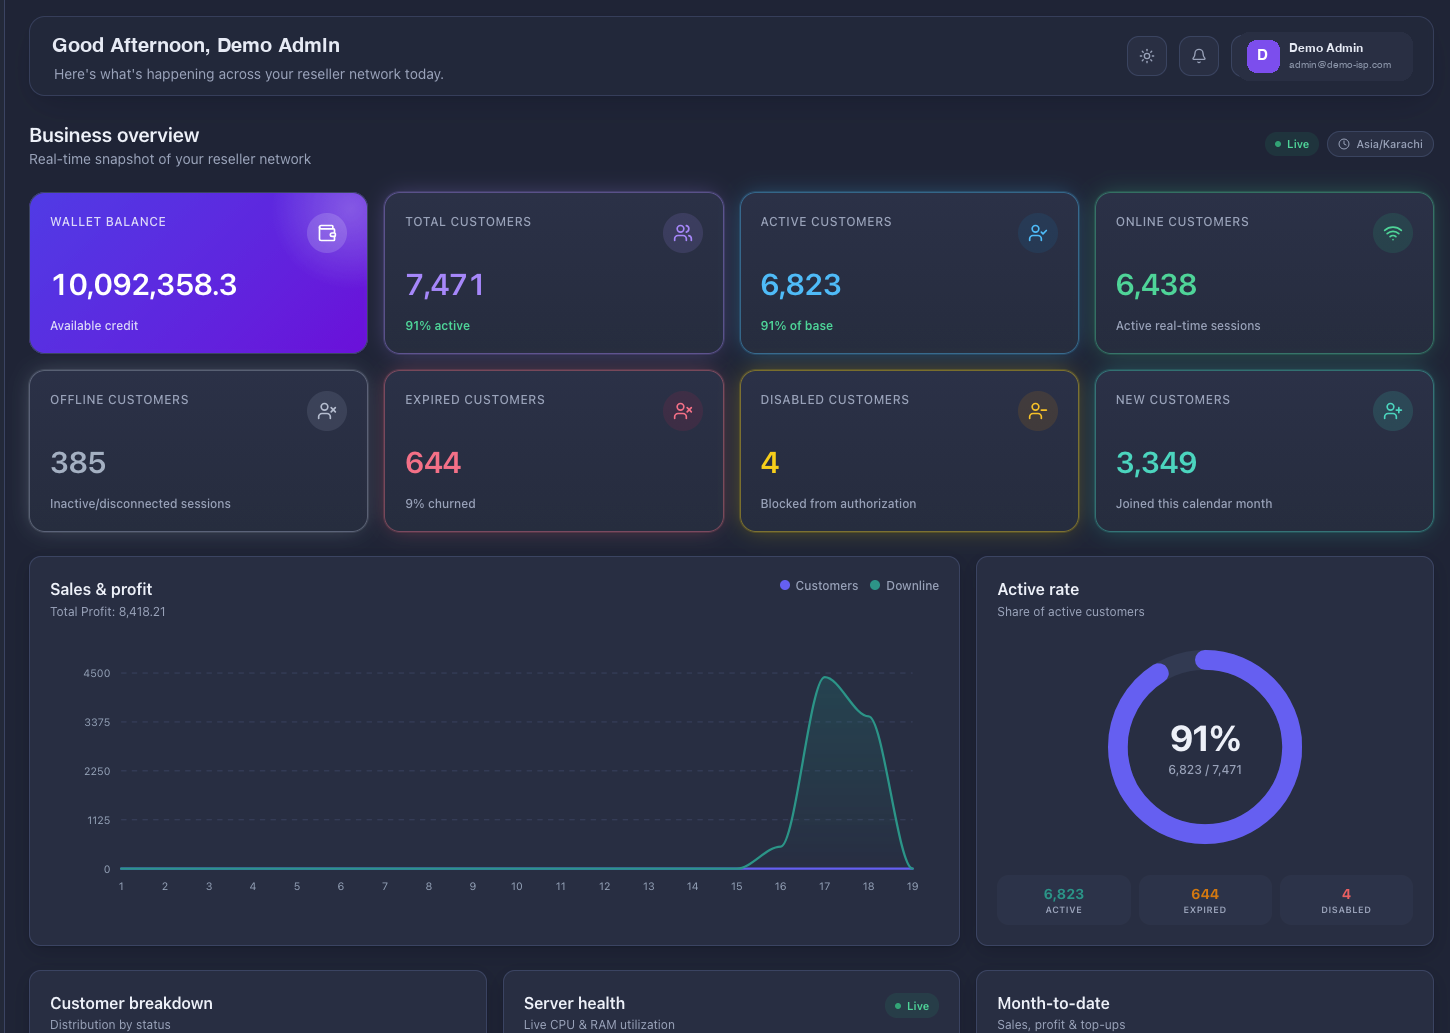This screenshot has width=1450, height=1033.
Task: Click the Joined this calendar month text
Action: click(1194, 504)
